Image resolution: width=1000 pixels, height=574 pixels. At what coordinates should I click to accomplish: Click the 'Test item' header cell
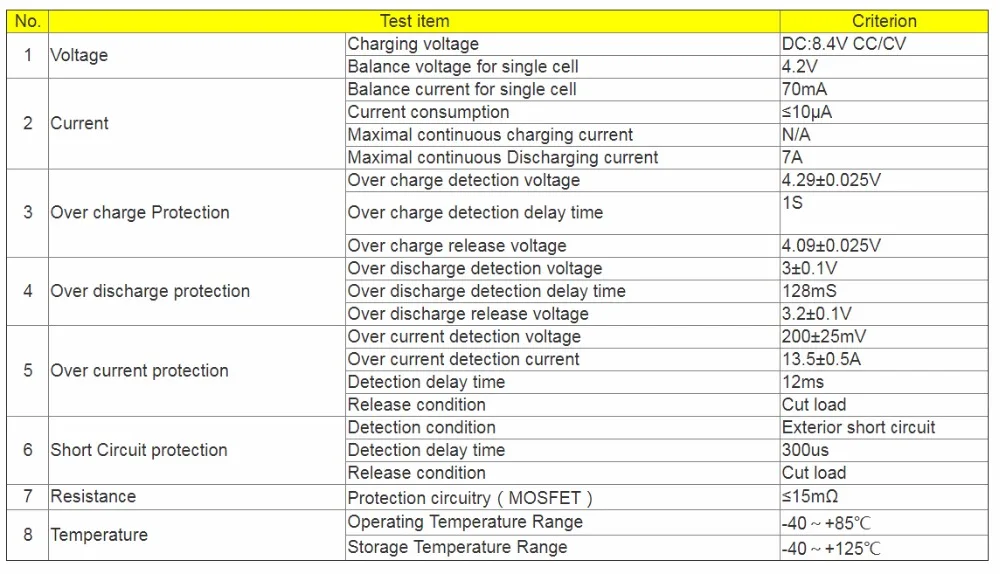[414, 21]
